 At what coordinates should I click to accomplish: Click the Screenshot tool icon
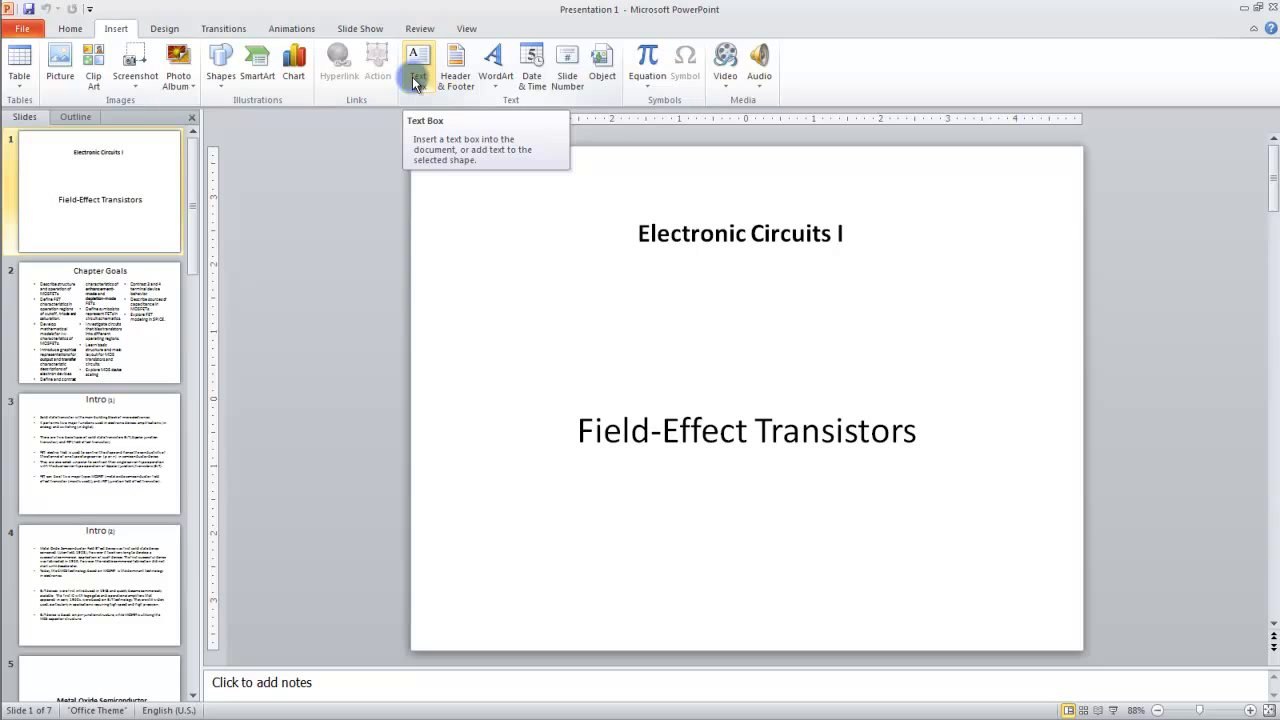click(135, 57)
